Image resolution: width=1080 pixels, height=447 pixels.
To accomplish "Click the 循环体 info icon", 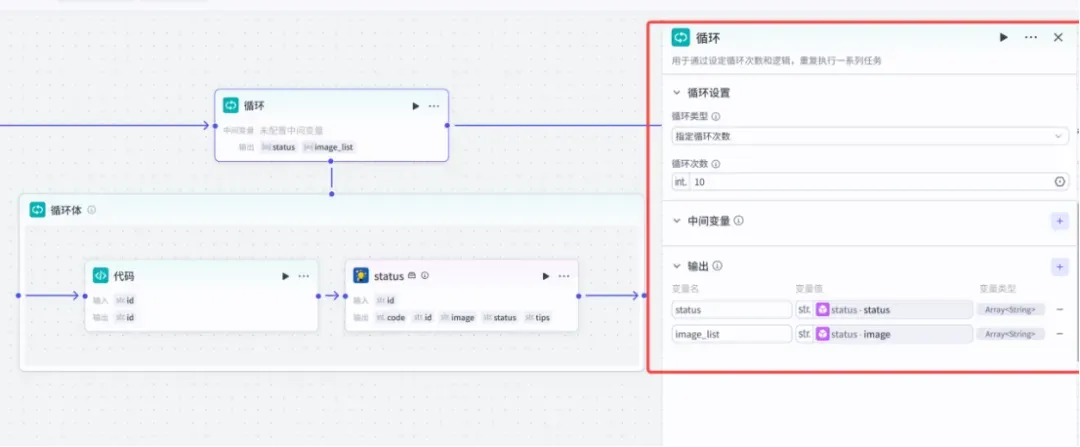I will [92, 210].
